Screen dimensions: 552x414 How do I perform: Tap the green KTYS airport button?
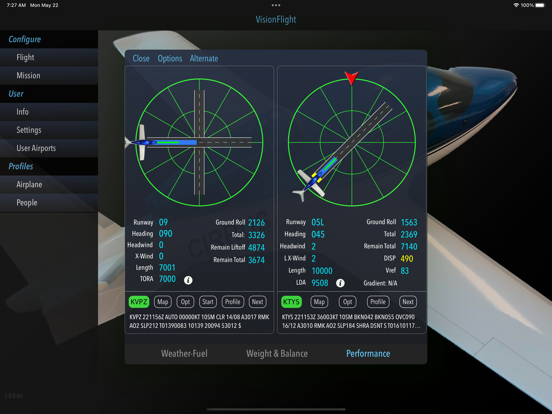pos(291,302)
